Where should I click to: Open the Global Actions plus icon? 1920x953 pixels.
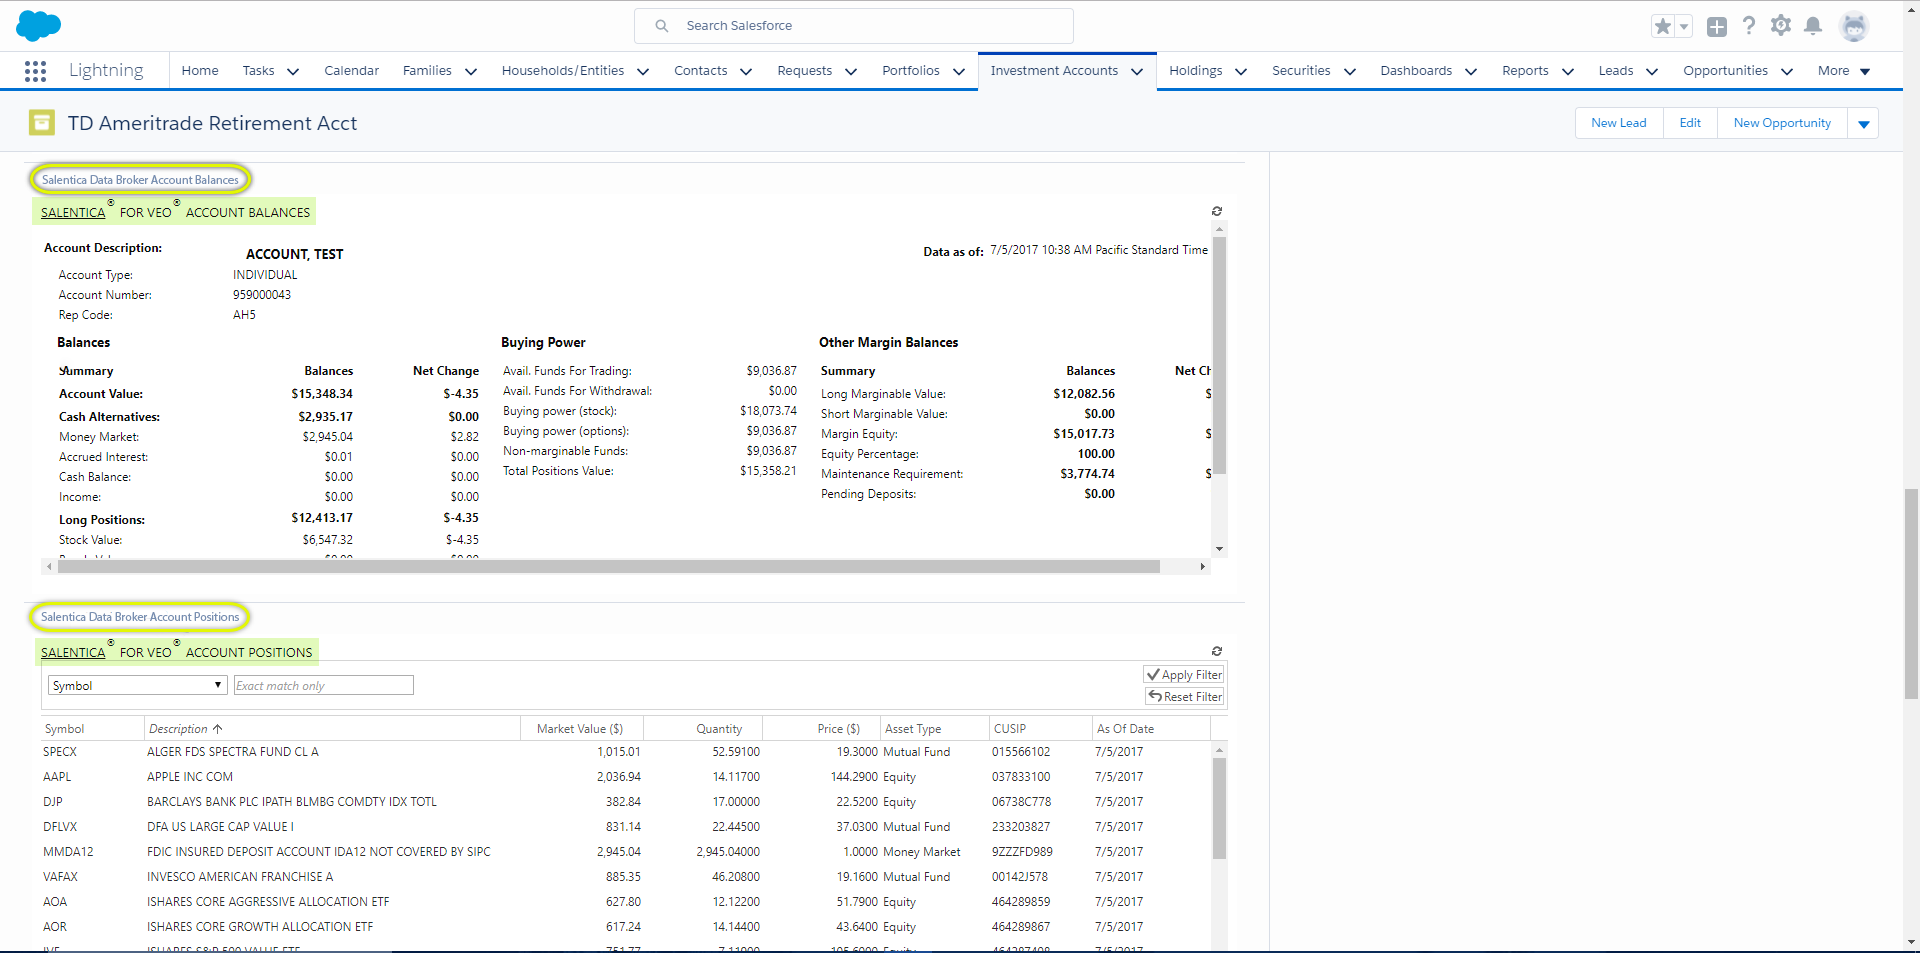tap(1717, 27)
